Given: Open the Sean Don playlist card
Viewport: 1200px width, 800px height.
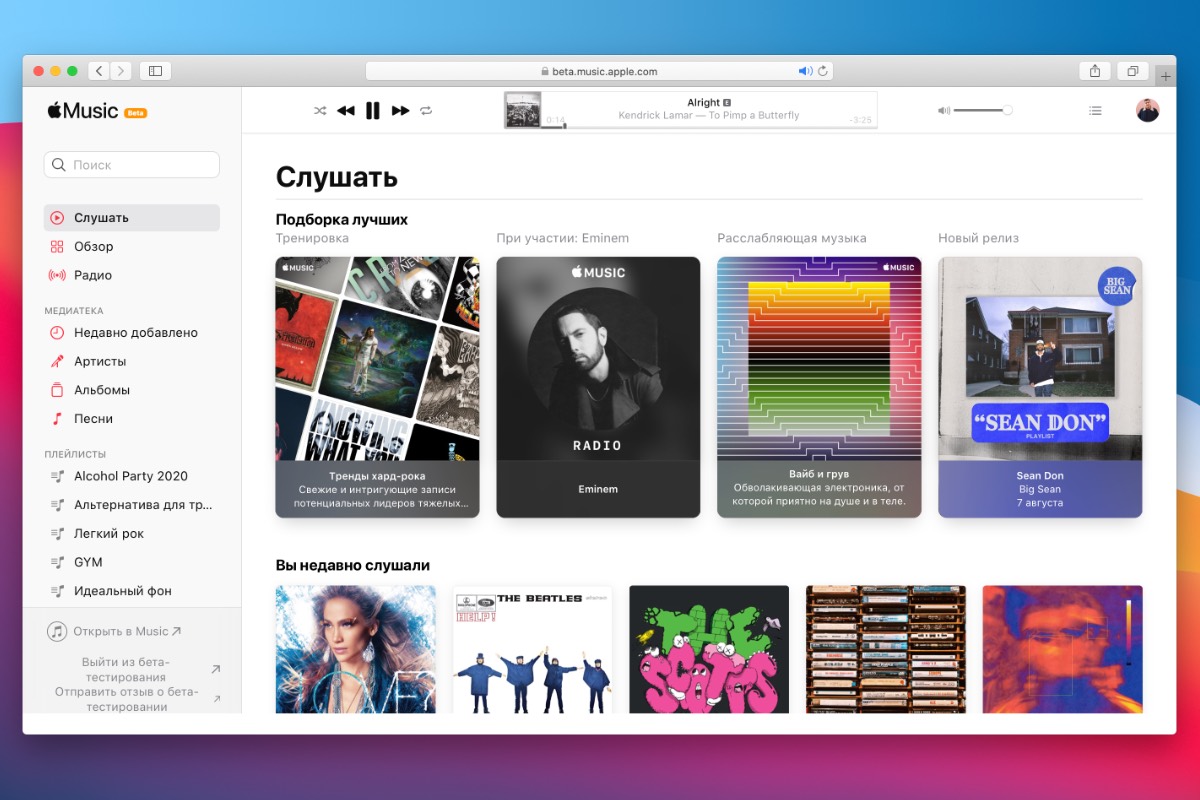Looking at the screenshot, I should click(1040, 387).
